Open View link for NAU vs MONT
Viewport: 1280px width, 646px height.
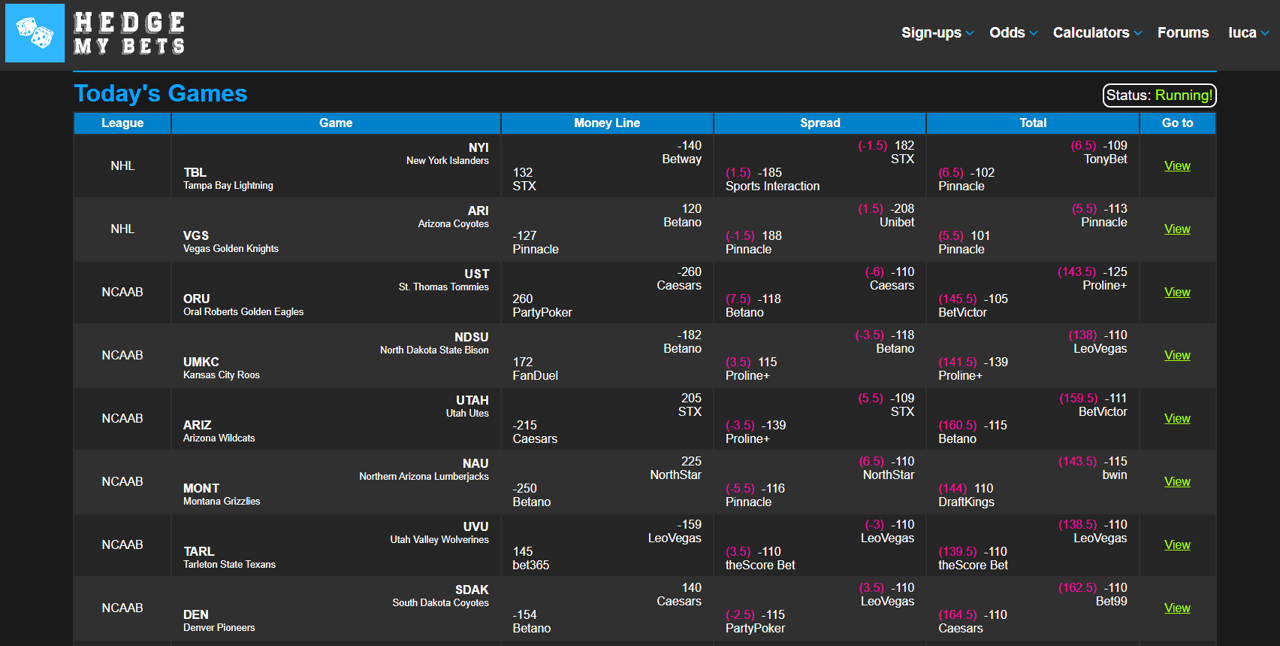pyautogui.click(x=1177, y=481)
